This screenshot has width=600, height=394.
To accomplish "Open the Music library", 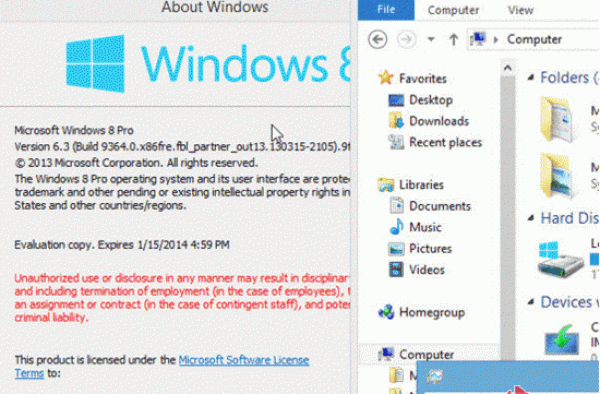I will [x=425, y=228].
